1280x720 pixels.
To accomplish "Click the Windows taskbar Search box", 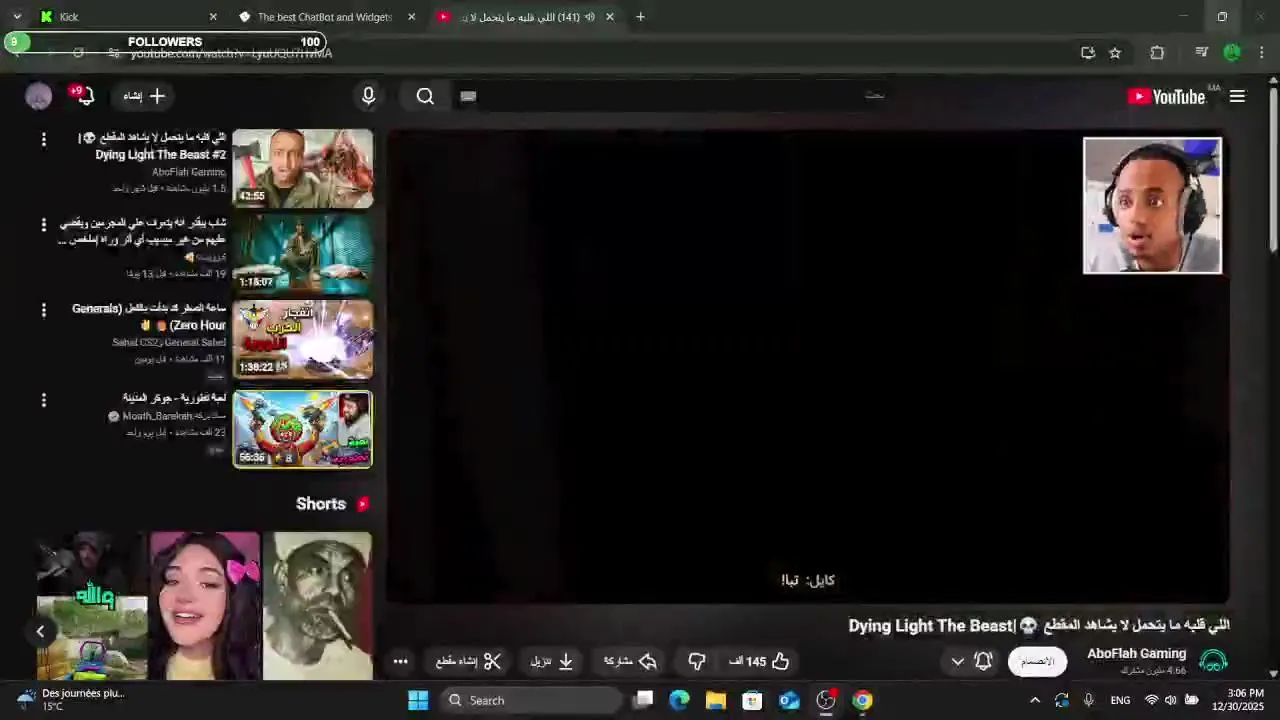I will coord(530,700).
